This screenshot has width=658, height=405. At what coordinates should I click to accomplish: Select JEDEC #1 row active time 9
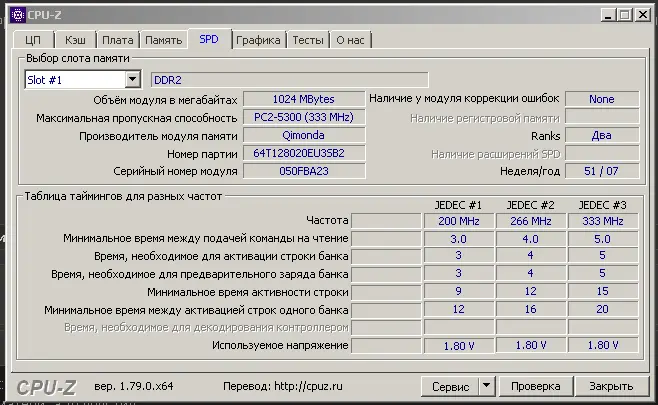(x=459, y=291)
